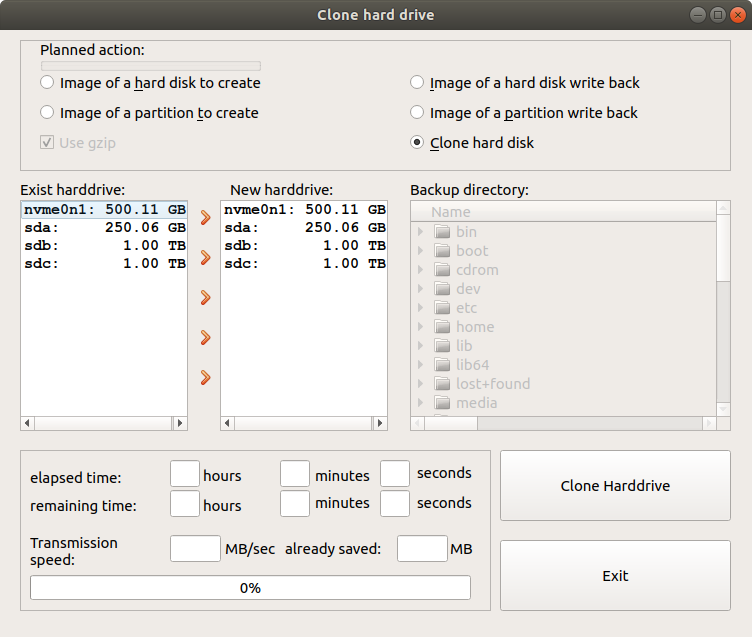Click the Exist harddrive left scroll arrow
This screenshot has height=637, width=752.
[27, 423]
